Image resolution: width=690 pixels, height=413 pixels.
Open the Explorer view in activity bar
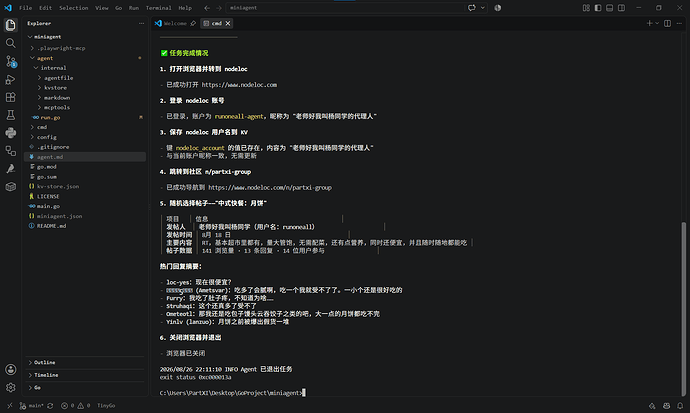click(x=11, y=25)
